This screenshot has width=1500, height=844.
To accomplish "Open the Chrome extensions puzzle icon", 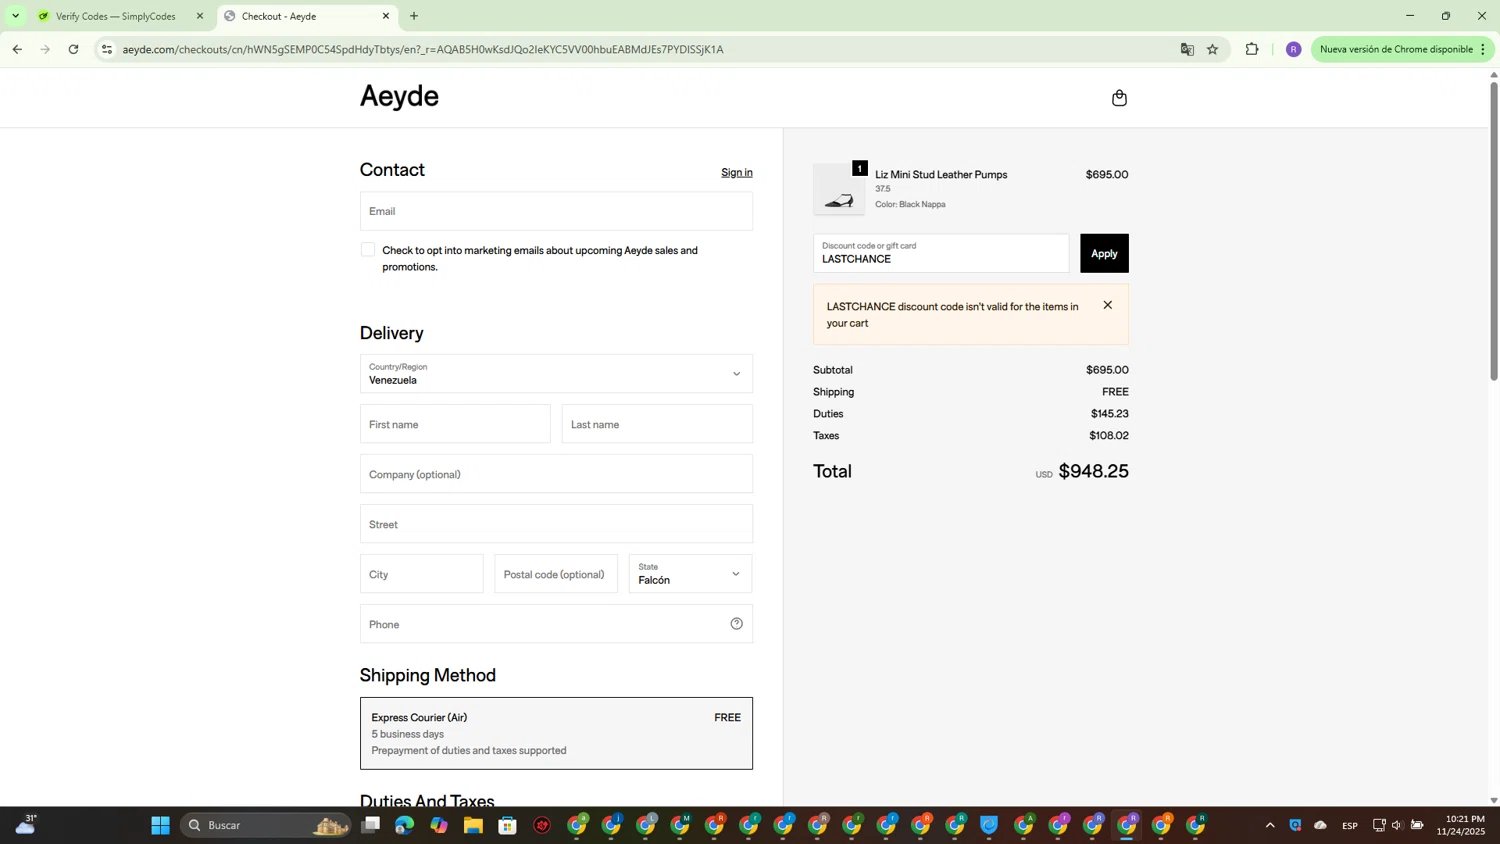I will (x=1252, y=49).
